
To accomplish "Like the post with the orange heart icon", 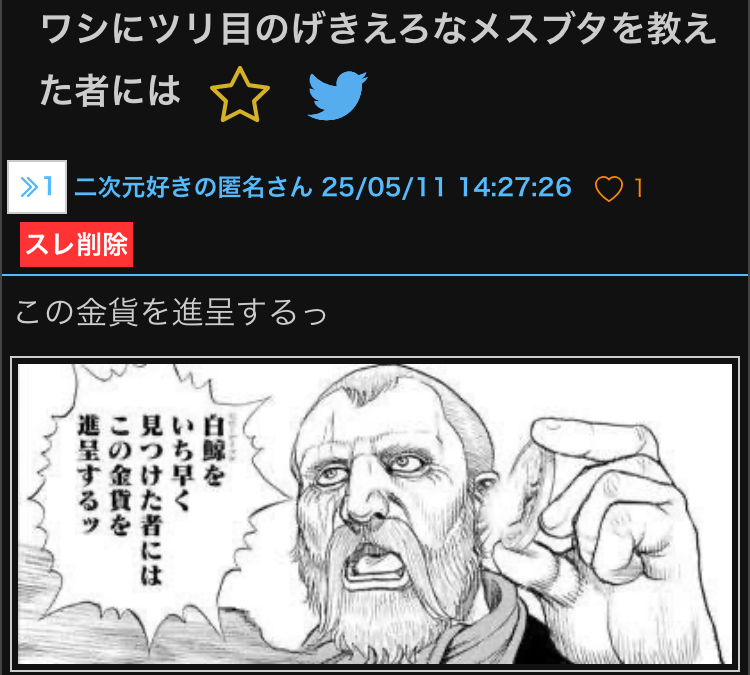I will coord(608,188).
